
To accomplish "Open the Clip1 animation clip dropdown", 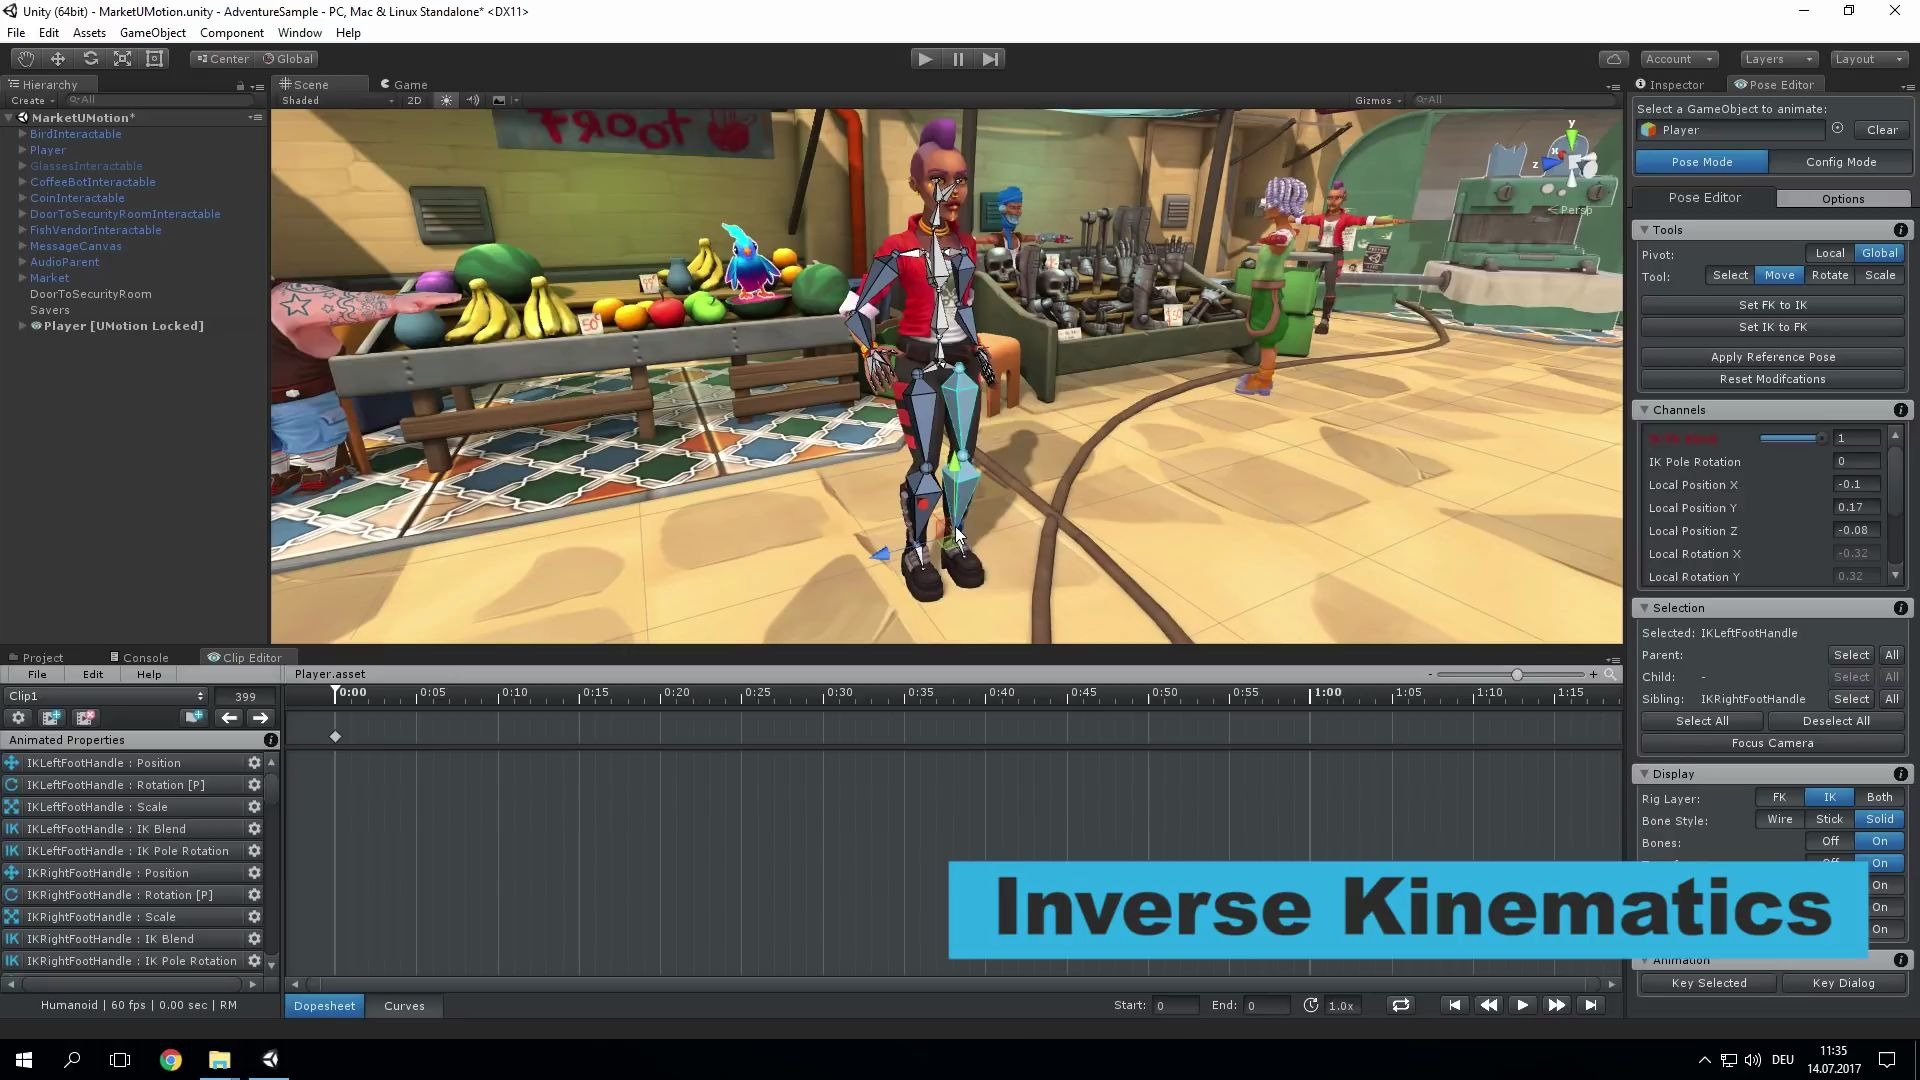I will (105, 696).
